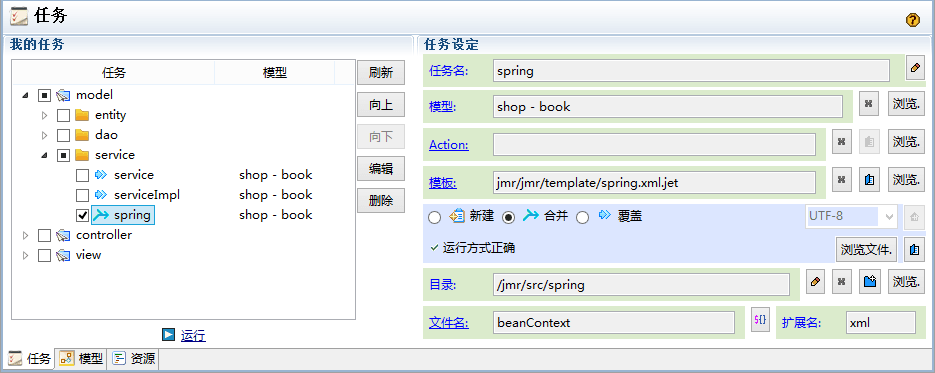Check the dao checkbox

(64, 135)
